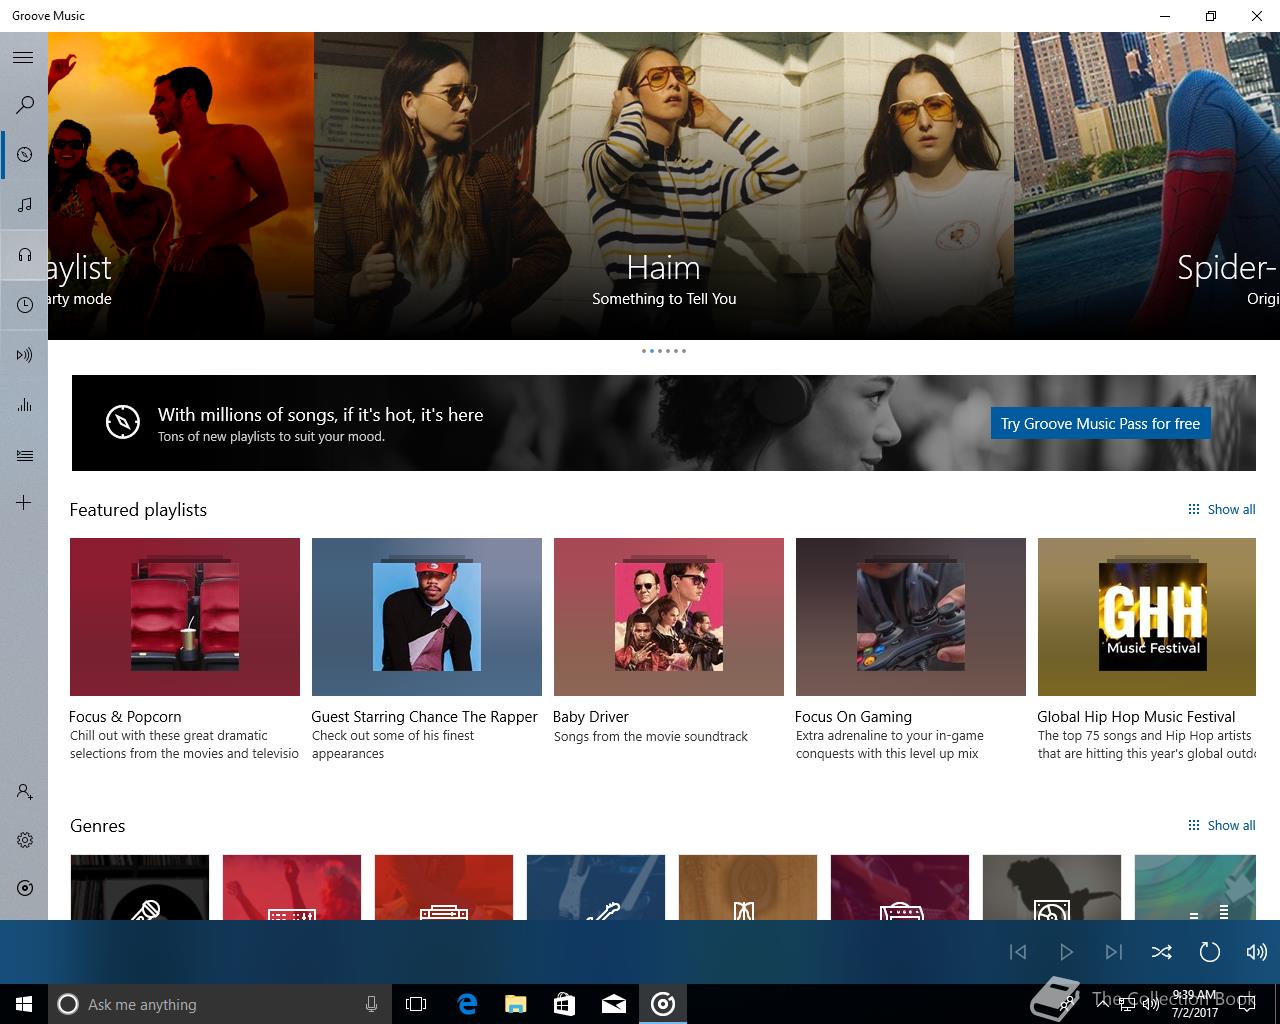Open the hamburger navigation menu

24,57
